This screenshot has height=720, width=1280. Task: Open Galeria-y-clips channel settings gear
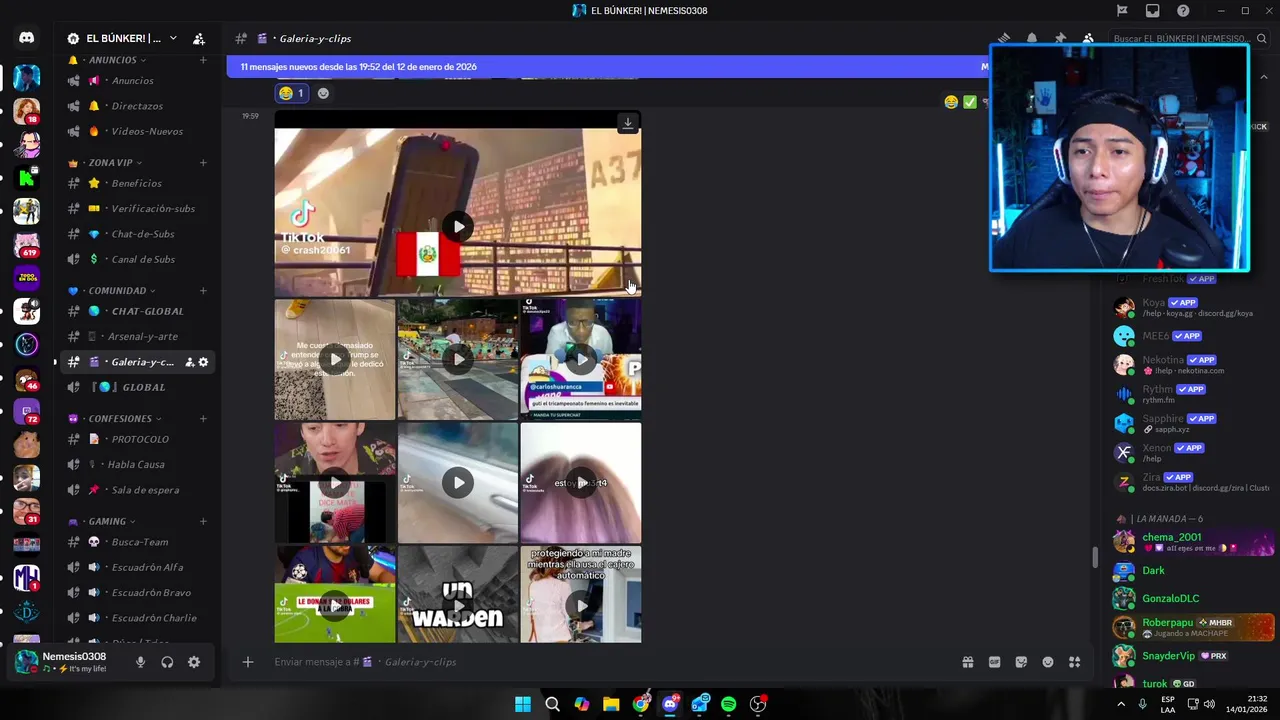(203, 362)
